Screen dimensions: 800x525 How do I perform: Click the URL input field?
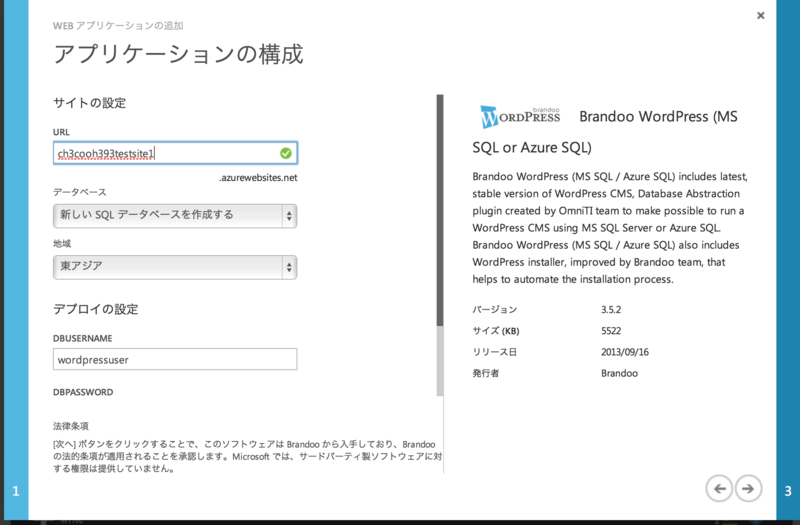pyautogui.click(x=175, y=153)
